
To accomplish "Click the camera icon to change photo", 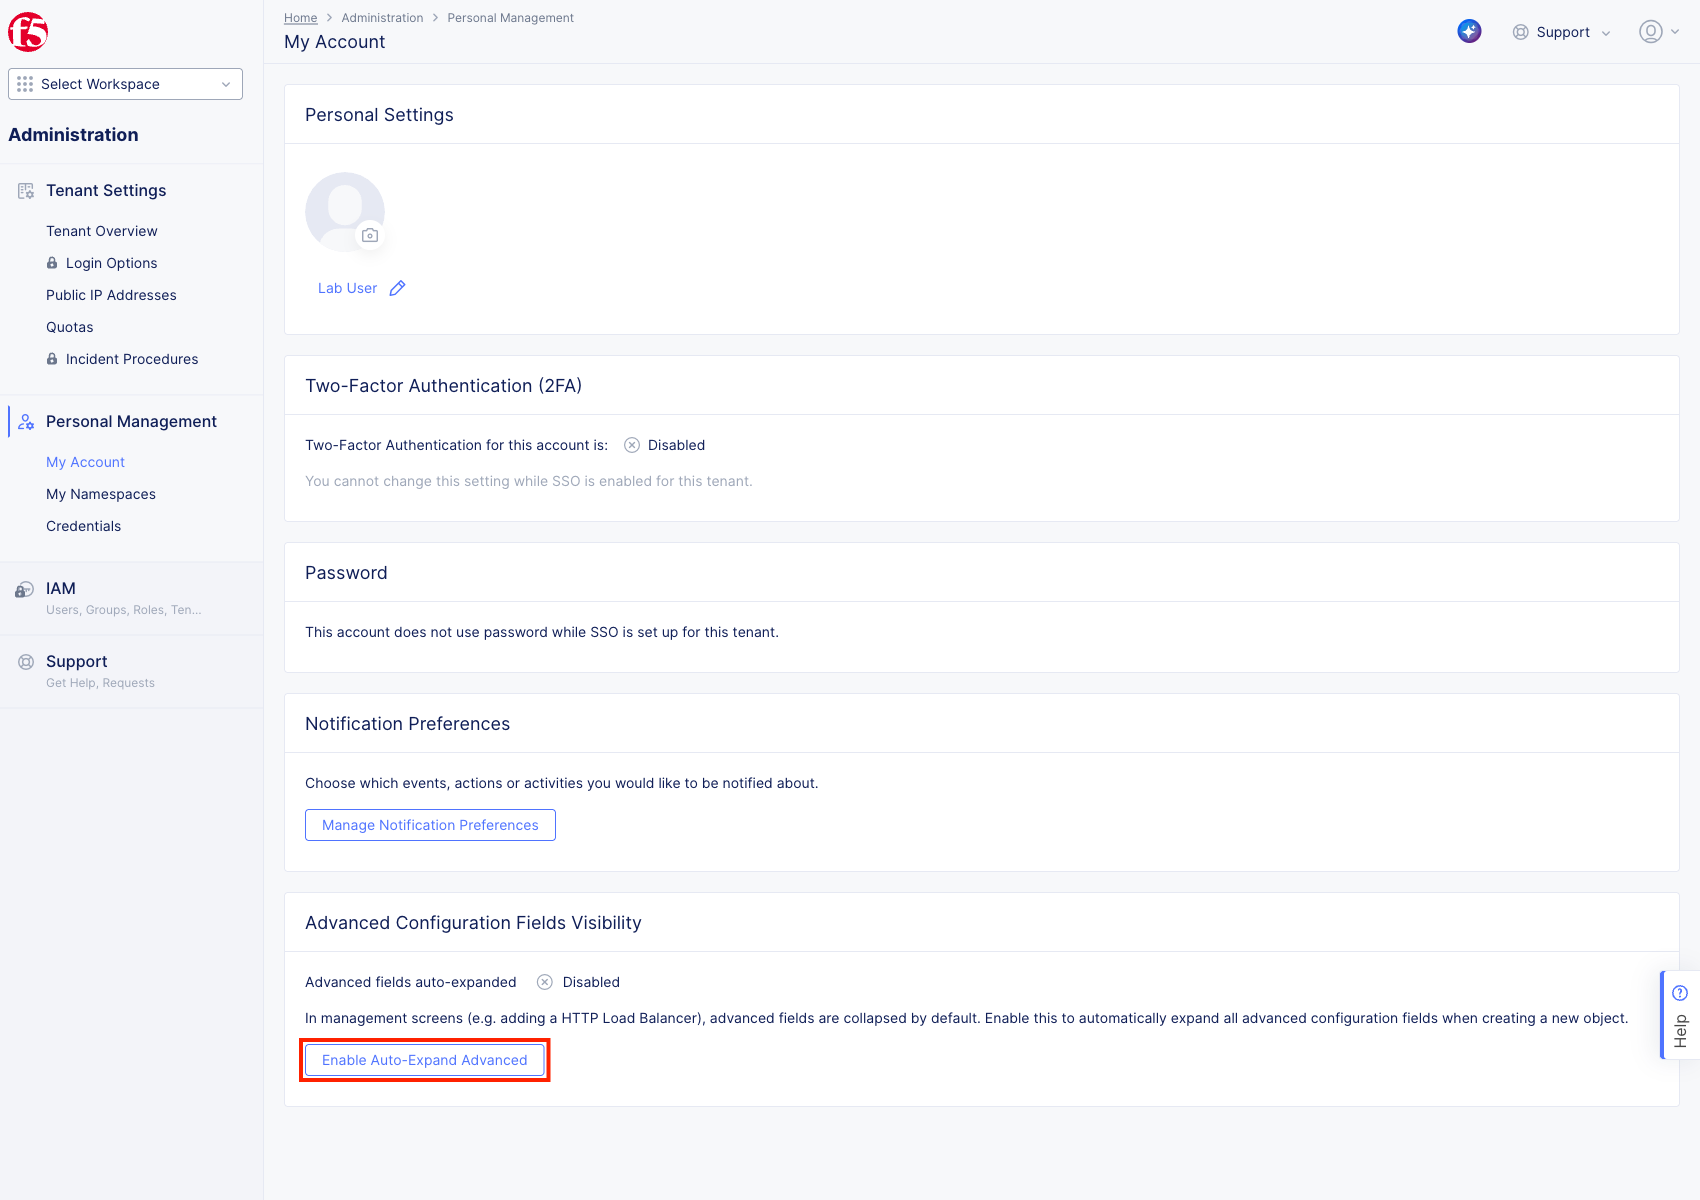I will pos(370,235).
